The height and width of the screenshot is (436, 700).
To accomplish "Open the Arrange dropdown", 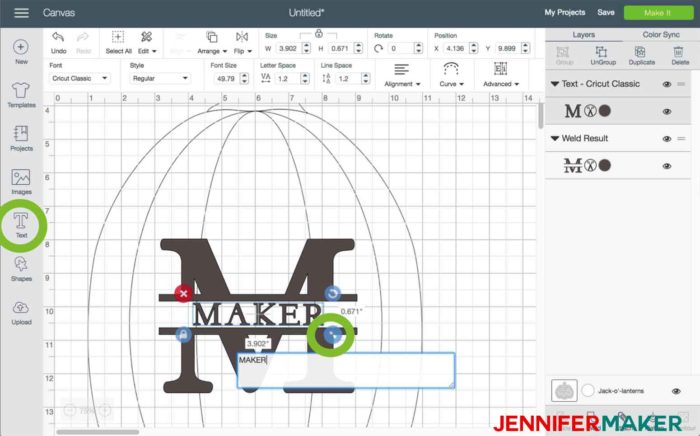I will [x=212, y=43].
